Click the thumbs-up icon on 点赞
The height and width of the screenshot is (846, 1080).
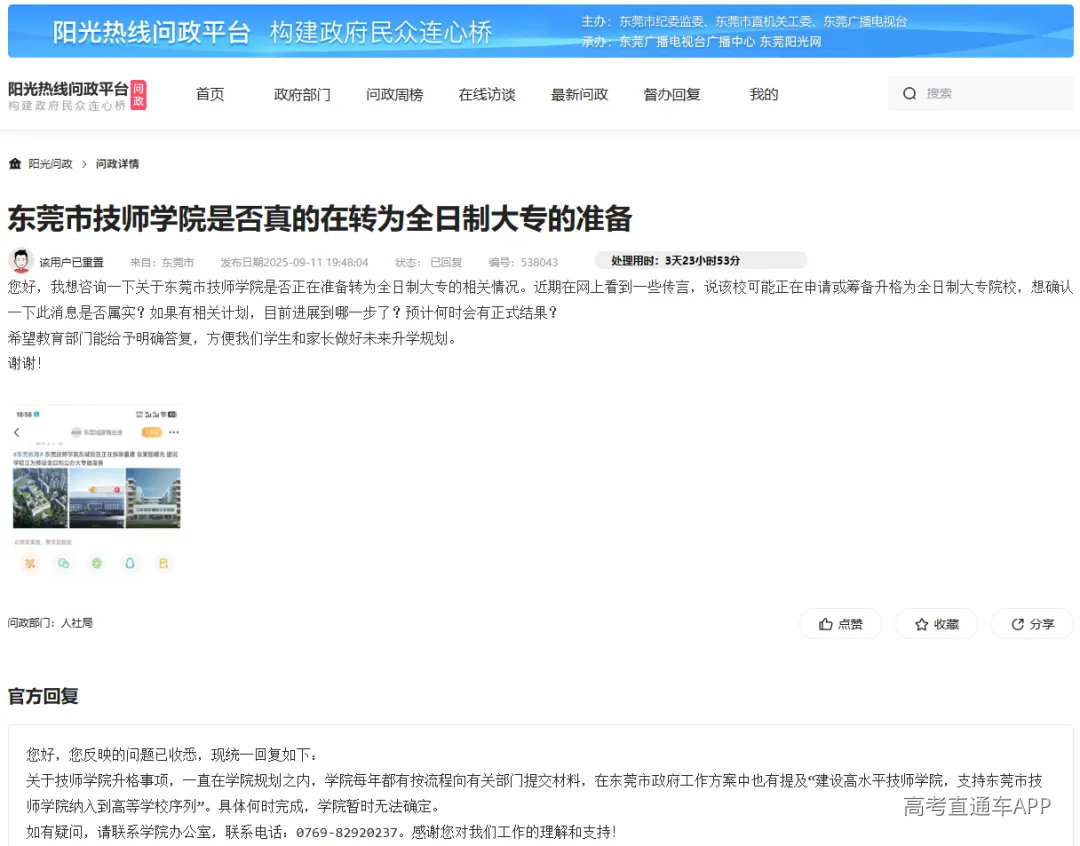tap(825, 624)
